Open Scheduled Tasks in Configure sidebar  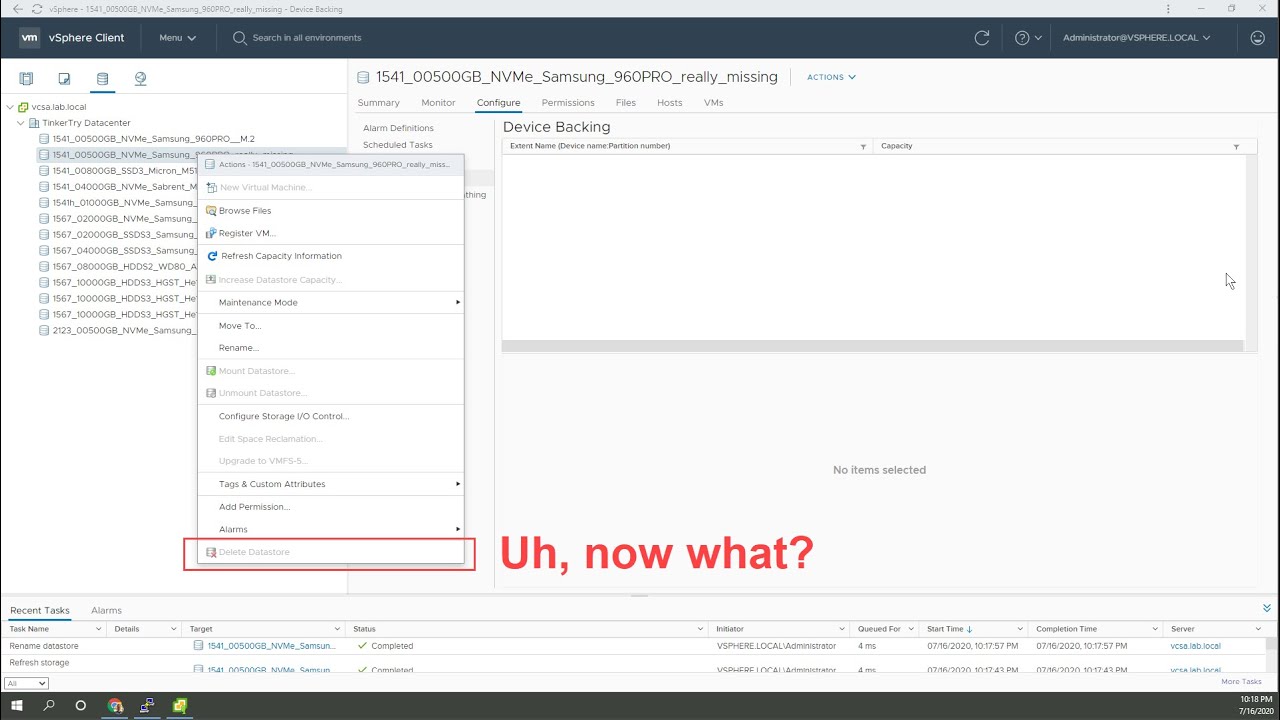tap(398, 145)
